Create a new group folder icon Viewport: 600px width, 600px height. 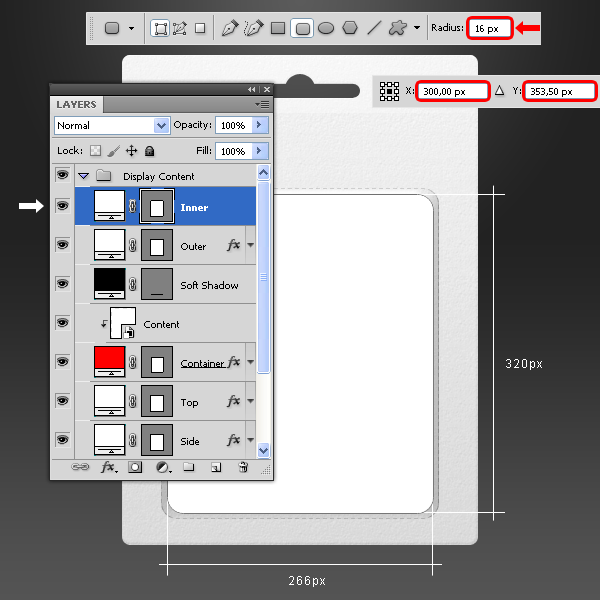[x=188, y=467]
